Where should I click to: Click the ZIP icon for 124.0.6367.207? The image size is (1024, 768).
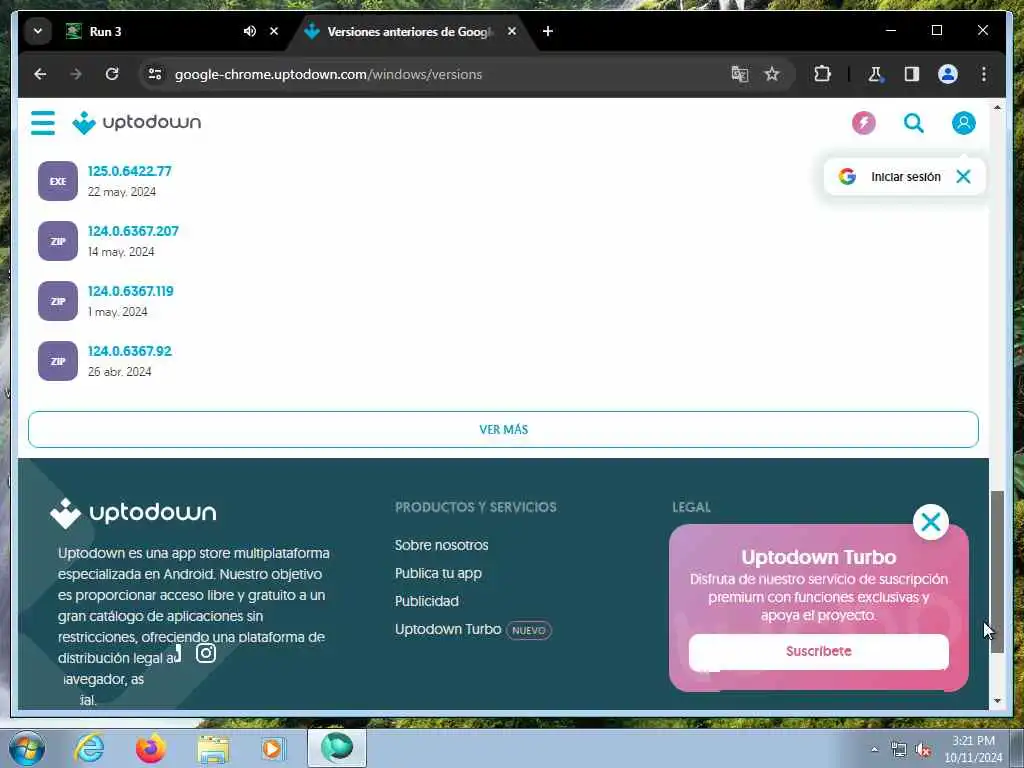(x=57, y=241)
